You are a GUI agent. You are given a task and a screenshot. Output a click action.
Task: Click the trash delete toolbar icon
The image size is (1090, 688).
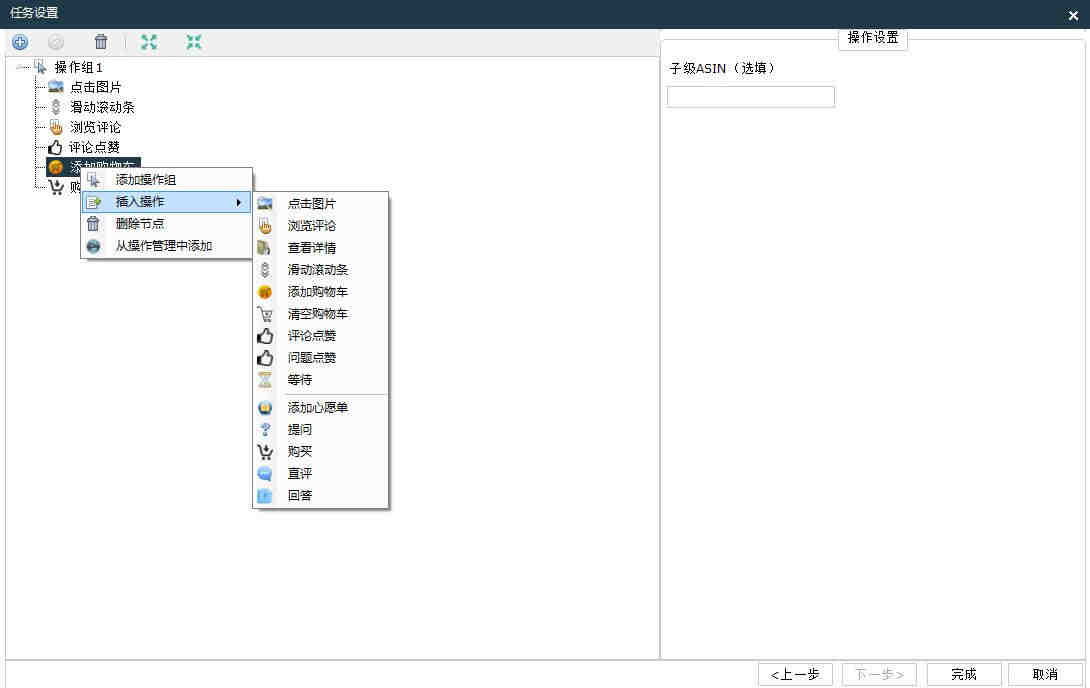pos(101,42)
